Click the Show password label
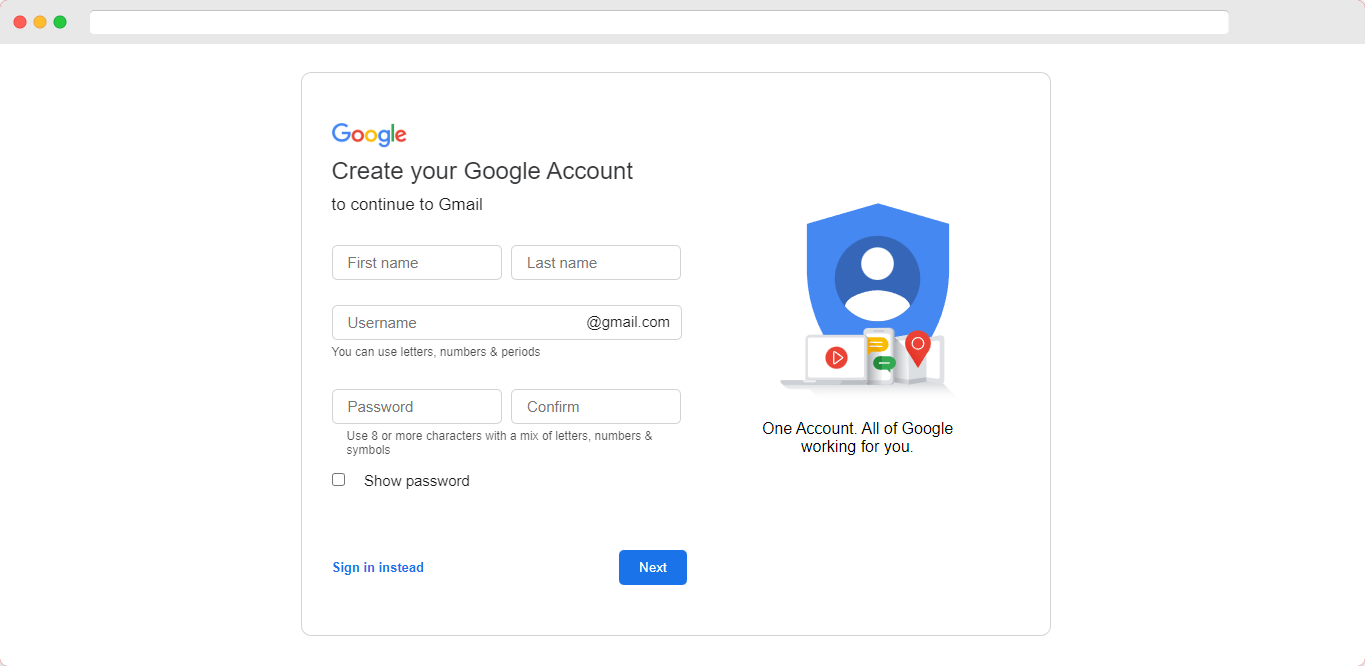 point(417,481)
